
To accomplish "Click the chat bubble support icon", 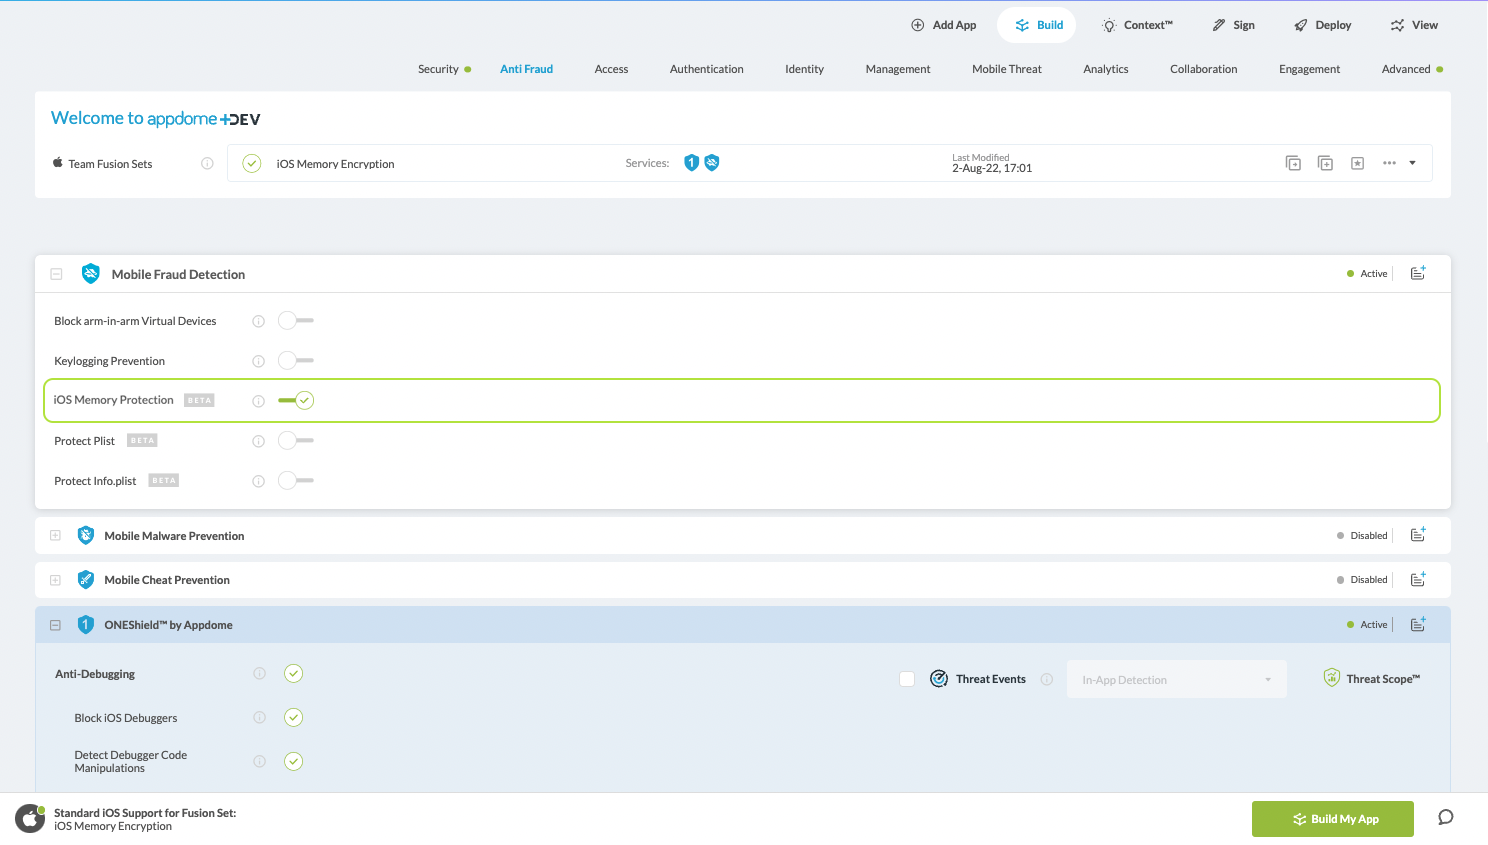I will [x=1445, y=818].
